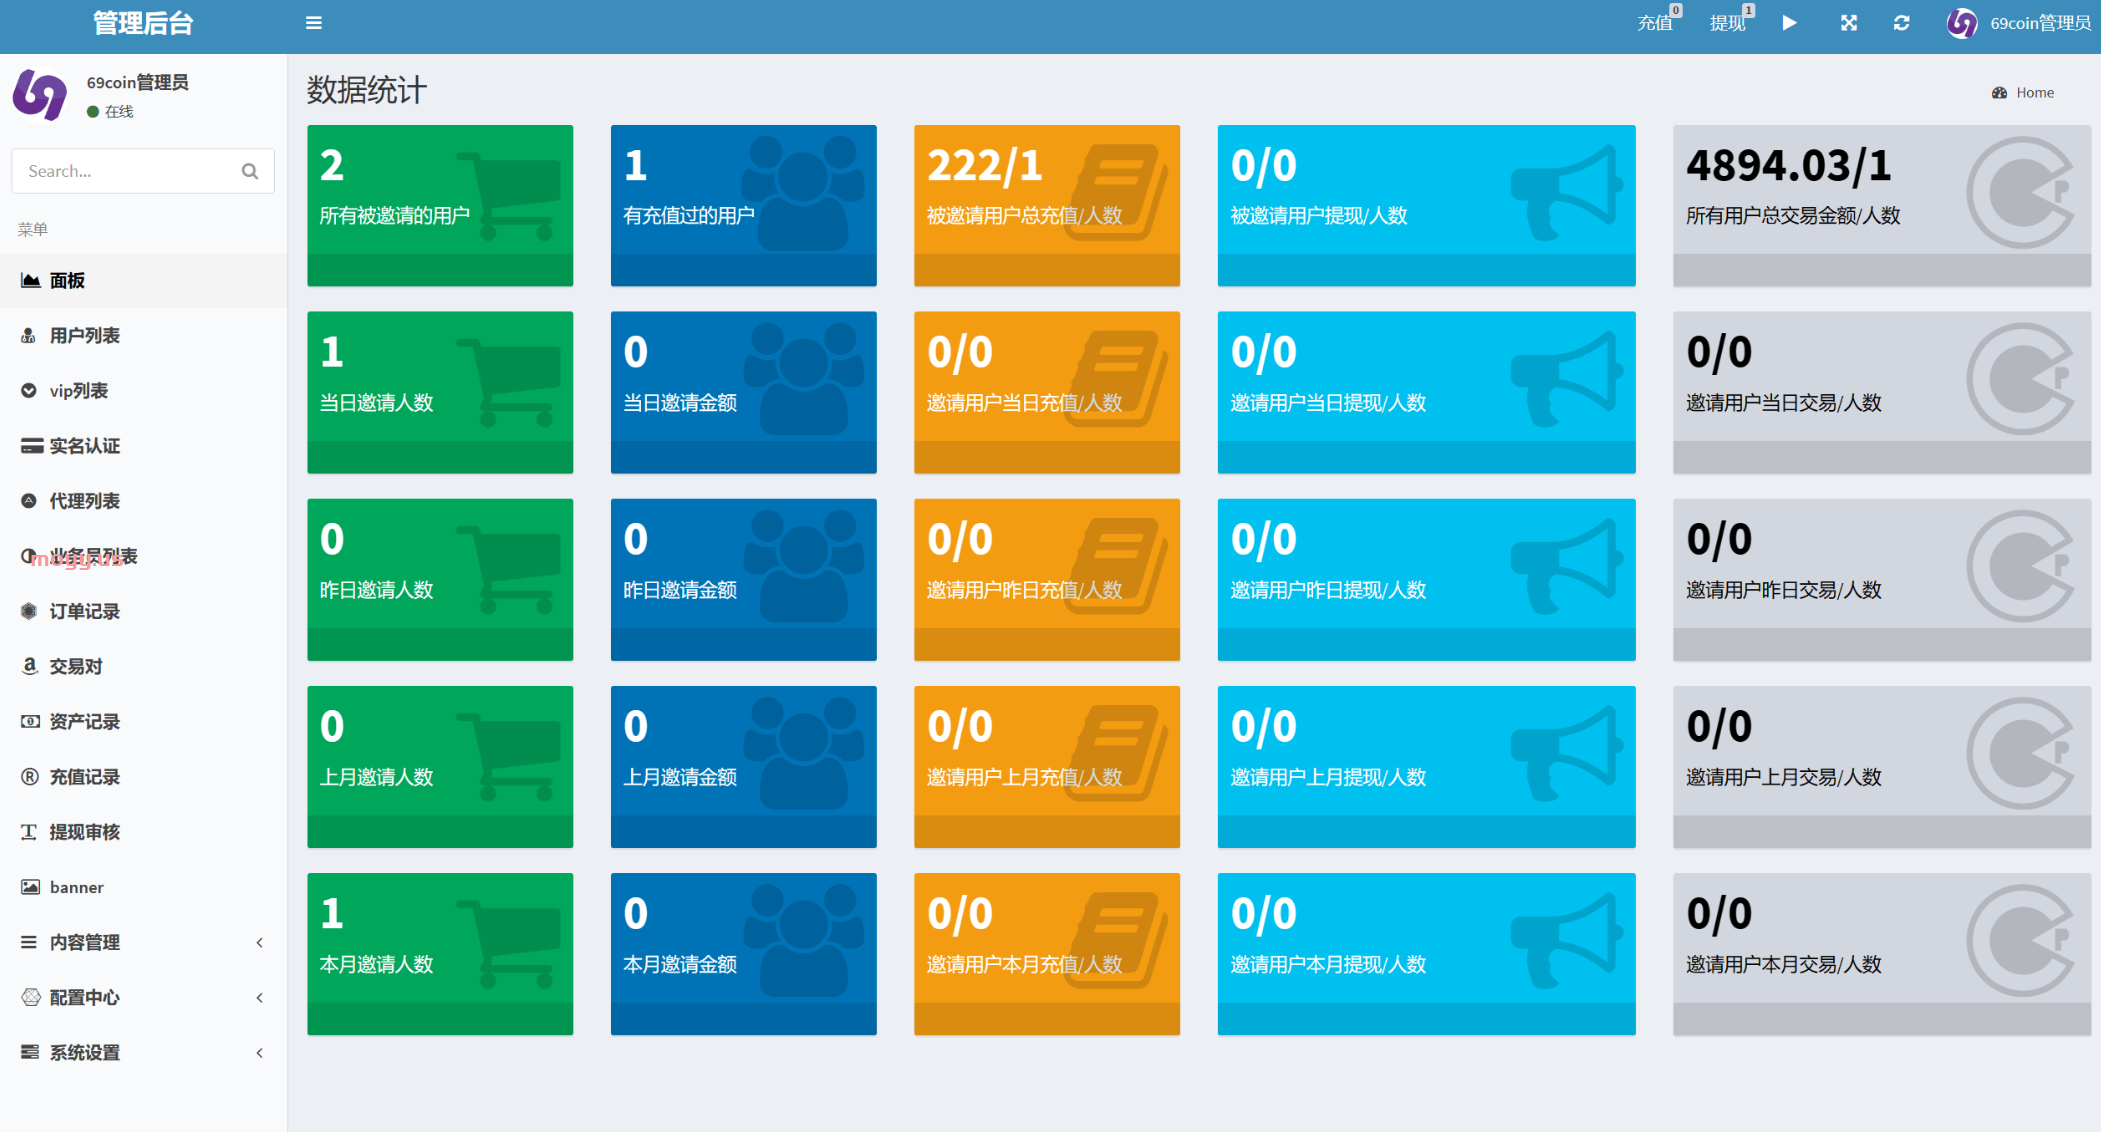Click the 在线 online status indicator
This screenshot has height=1132, width=2101.
click(110, 111)
